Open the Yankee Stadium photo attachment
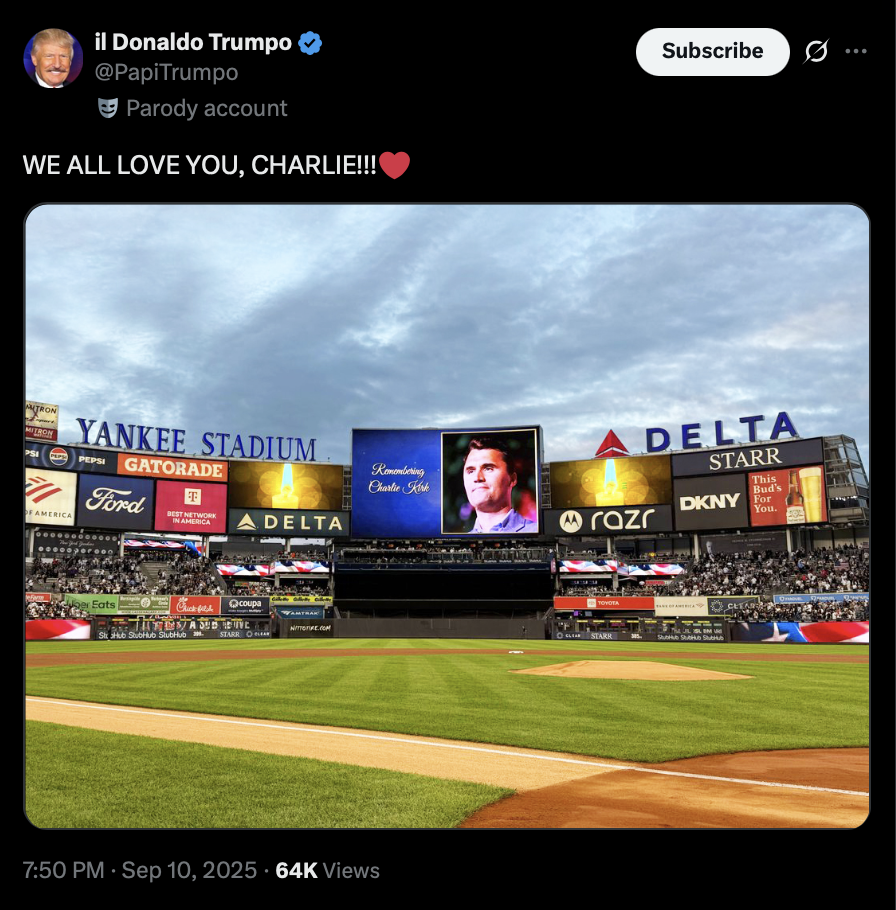The width and height of the screenshot is (896, 910). coord(447,516)
